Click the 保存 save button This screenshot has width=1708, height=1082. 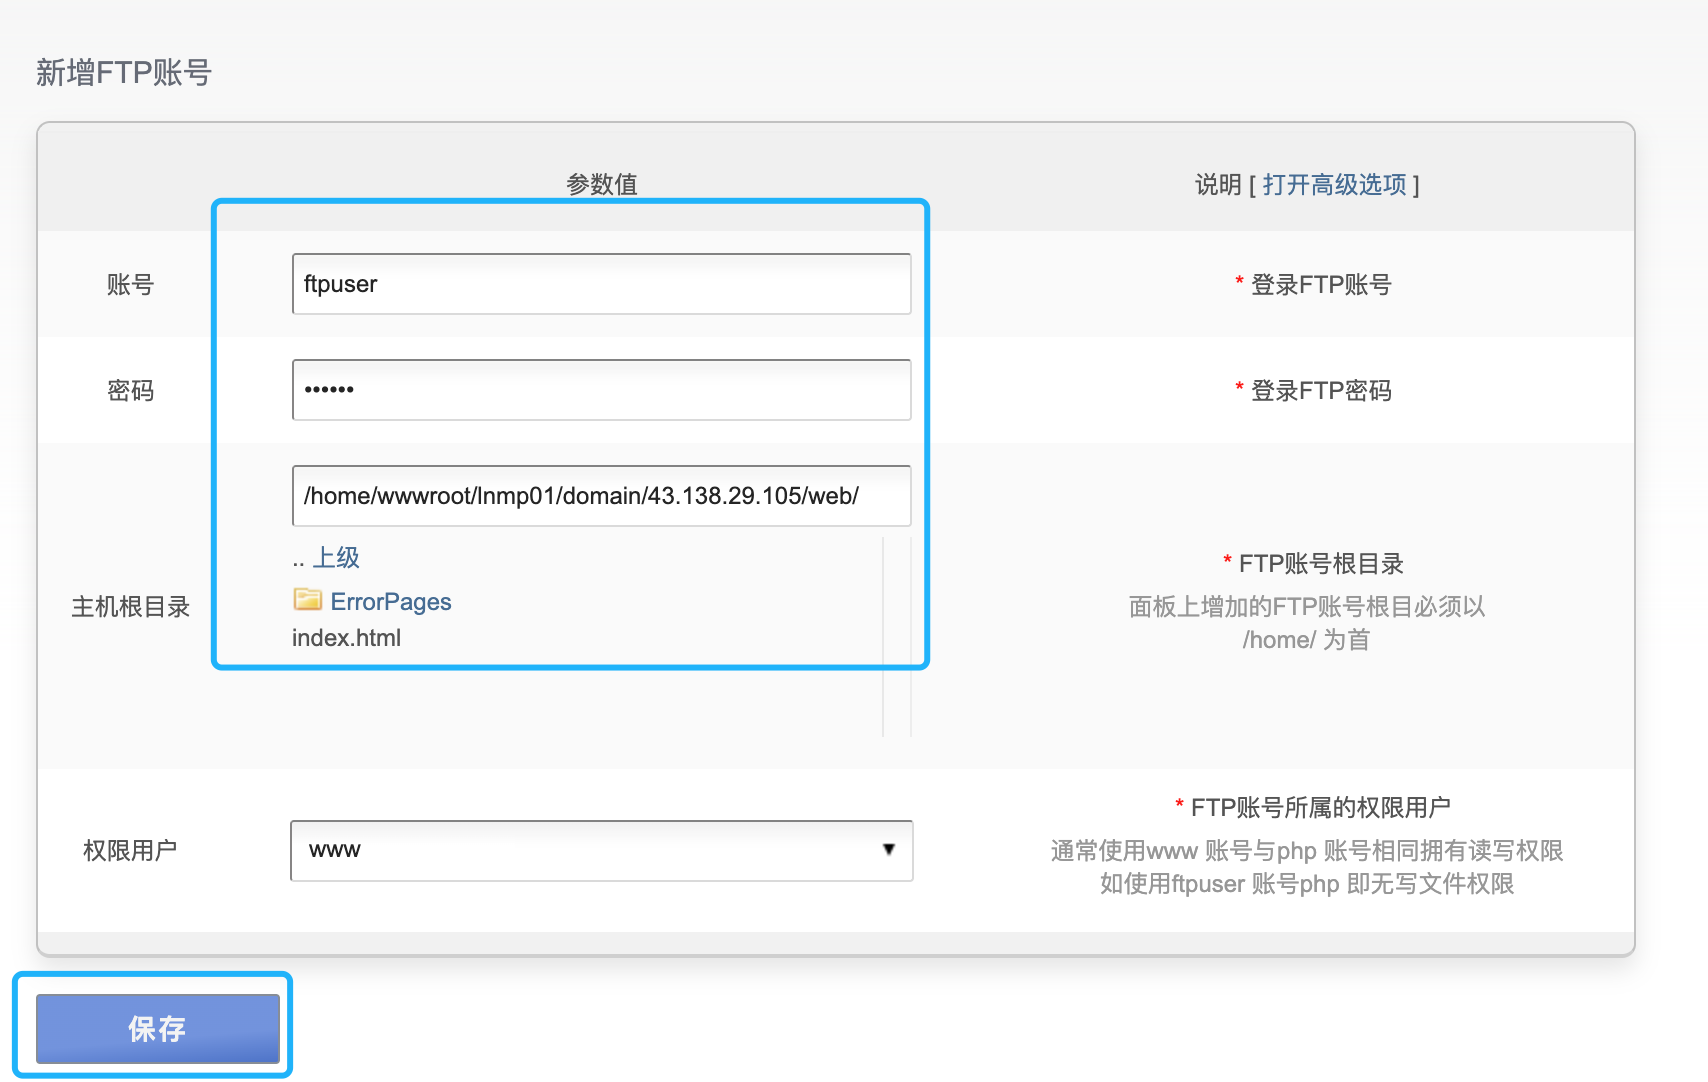(x=158, y=1028)
